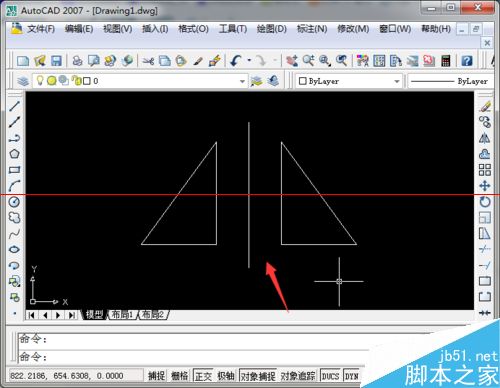The image size is (500, 388).
Task: Click the Erase tool in Modify toolbar
Action: [485, 106]
